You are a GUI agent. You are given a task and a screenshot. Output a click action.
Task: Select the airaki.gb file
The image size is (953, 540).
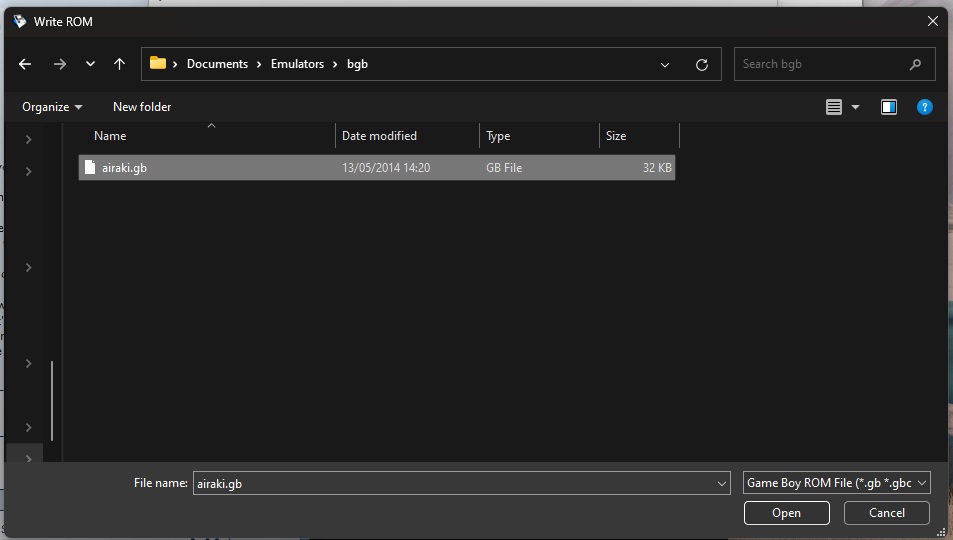click(377, 168)
